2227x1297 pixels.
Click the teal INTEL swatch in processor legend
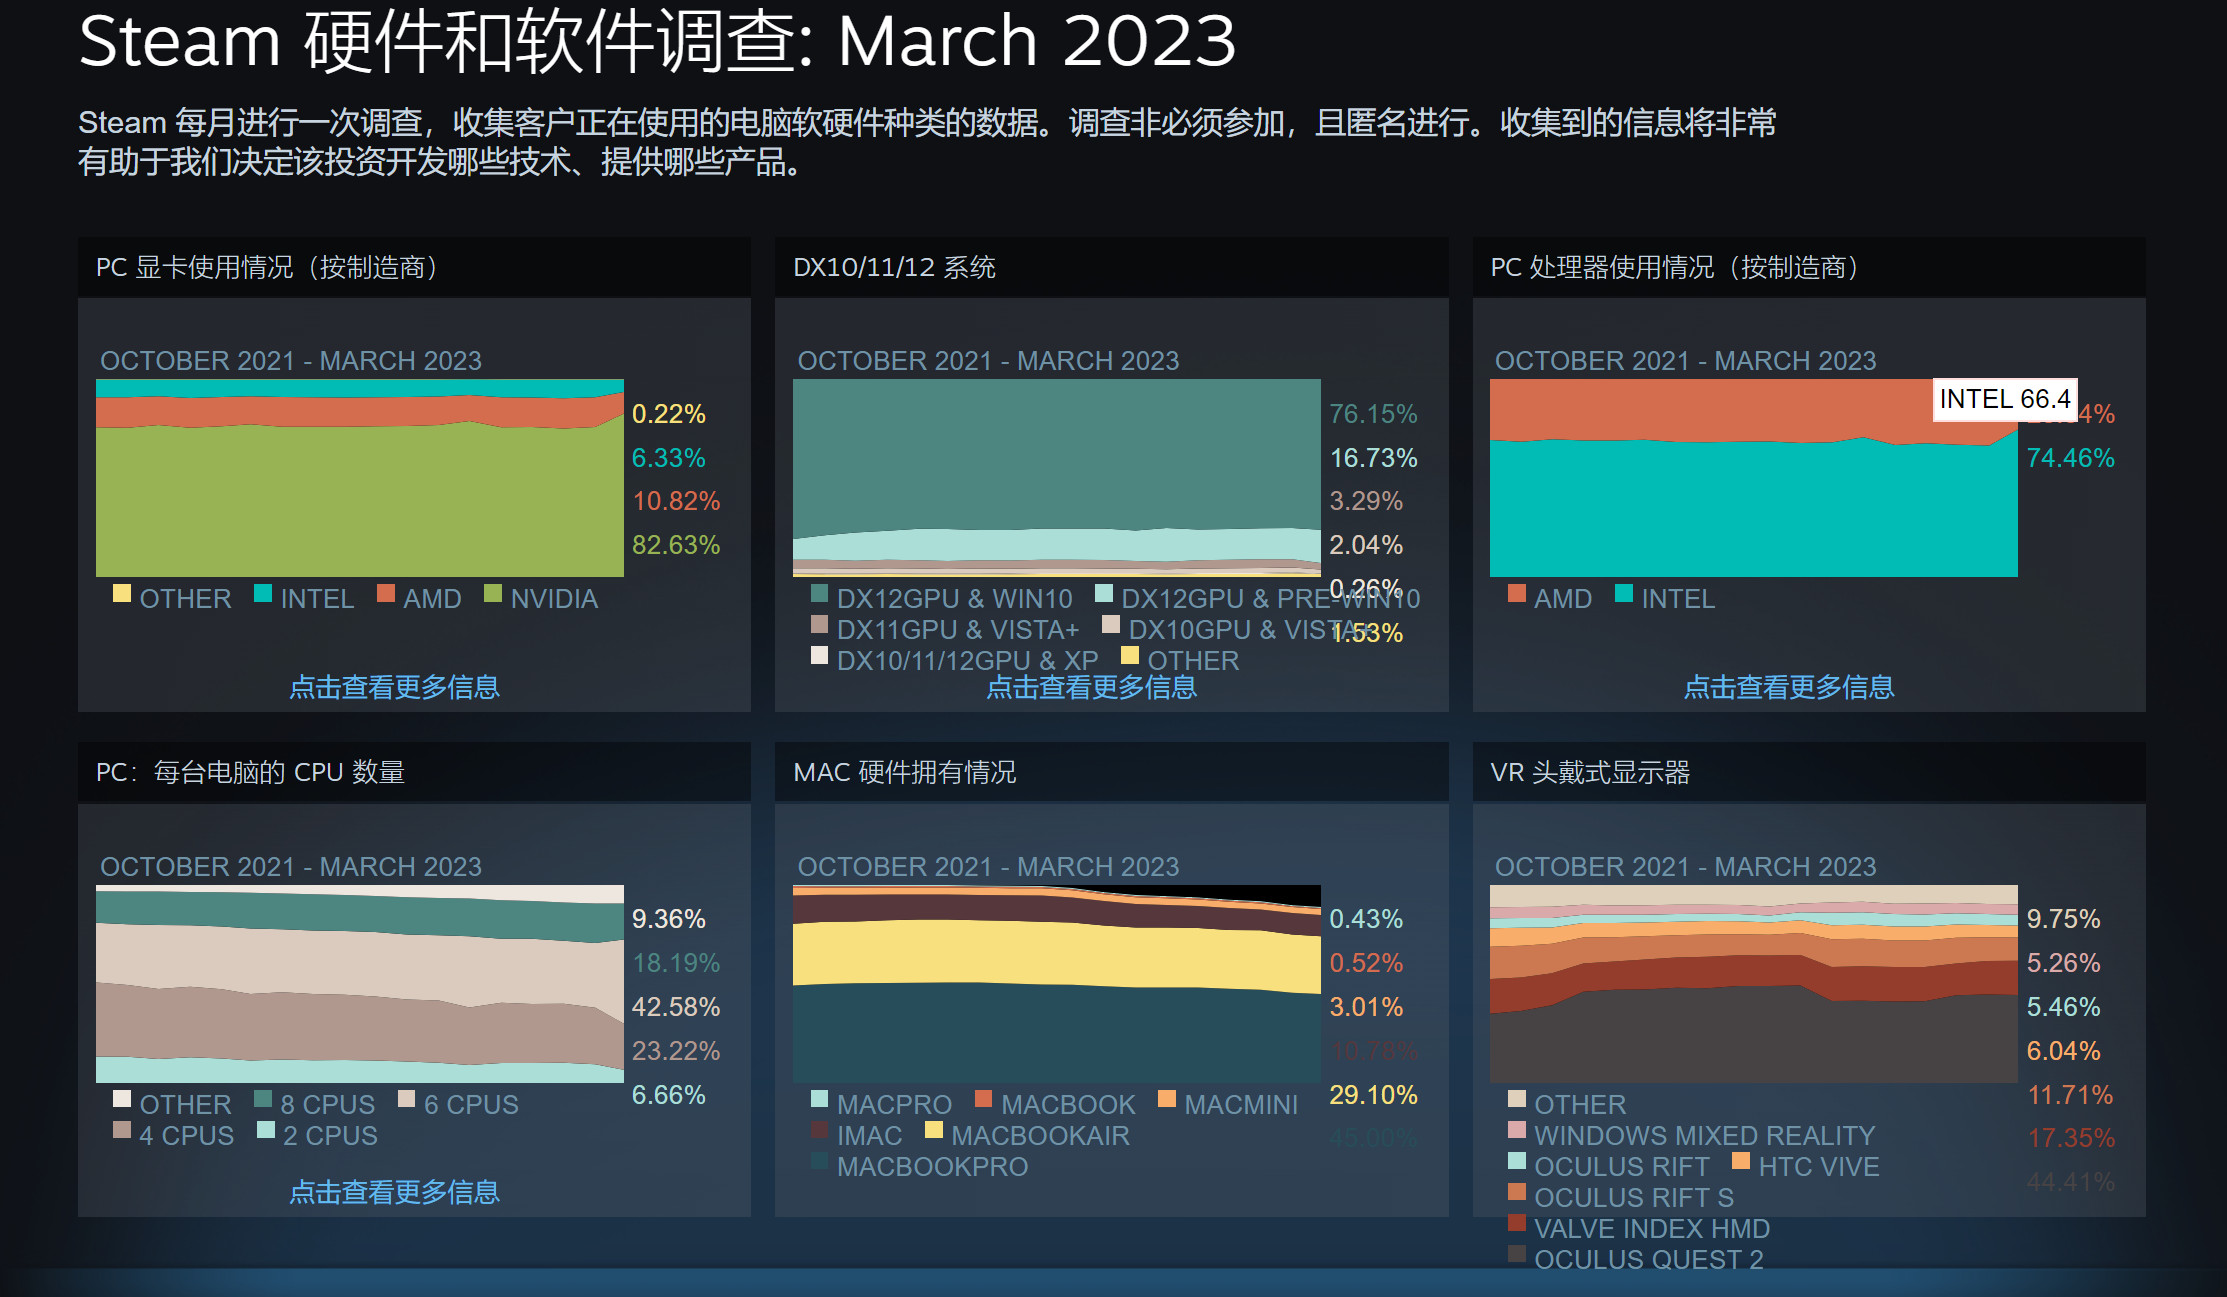click(1624, 593)
